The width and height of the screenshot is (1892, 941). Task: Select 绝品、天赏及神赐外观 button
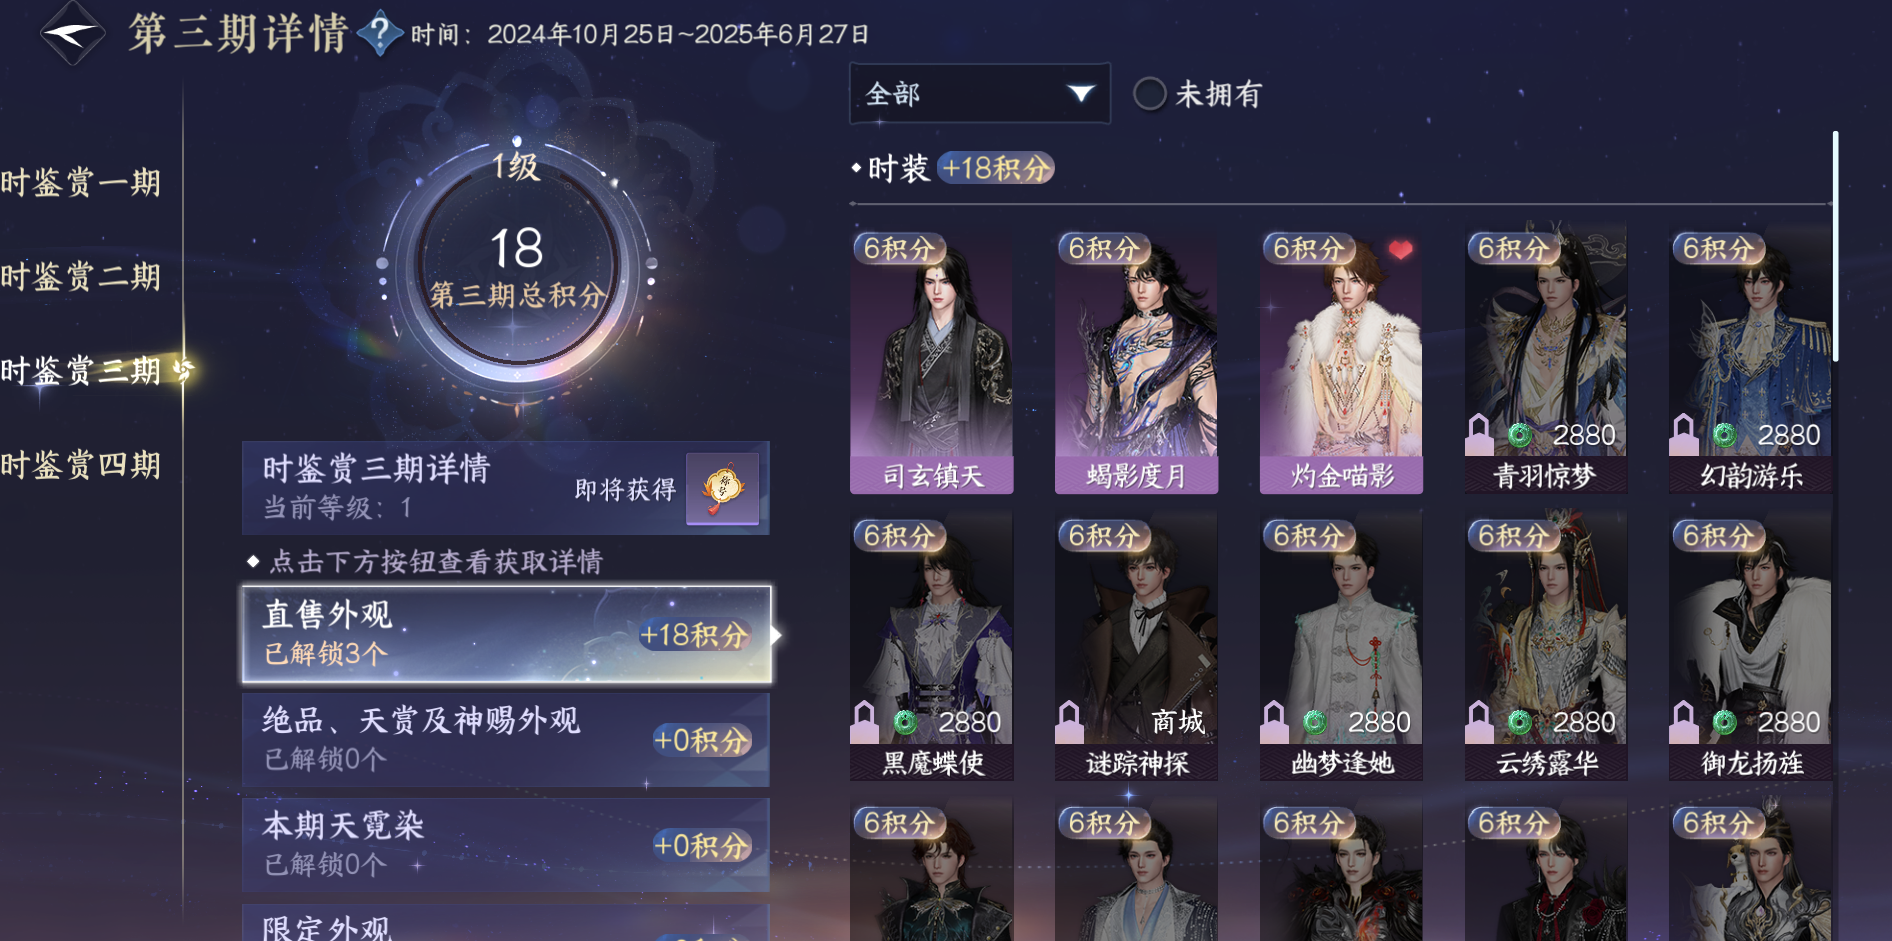(506, 740)
